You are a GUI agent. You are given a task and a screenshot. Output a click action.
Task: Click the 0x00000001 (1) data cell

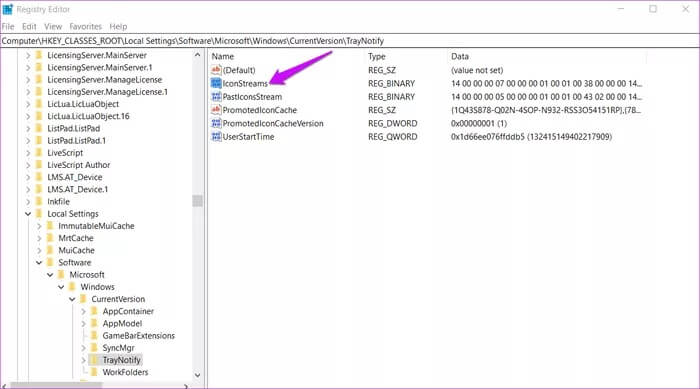pos(479,123)
